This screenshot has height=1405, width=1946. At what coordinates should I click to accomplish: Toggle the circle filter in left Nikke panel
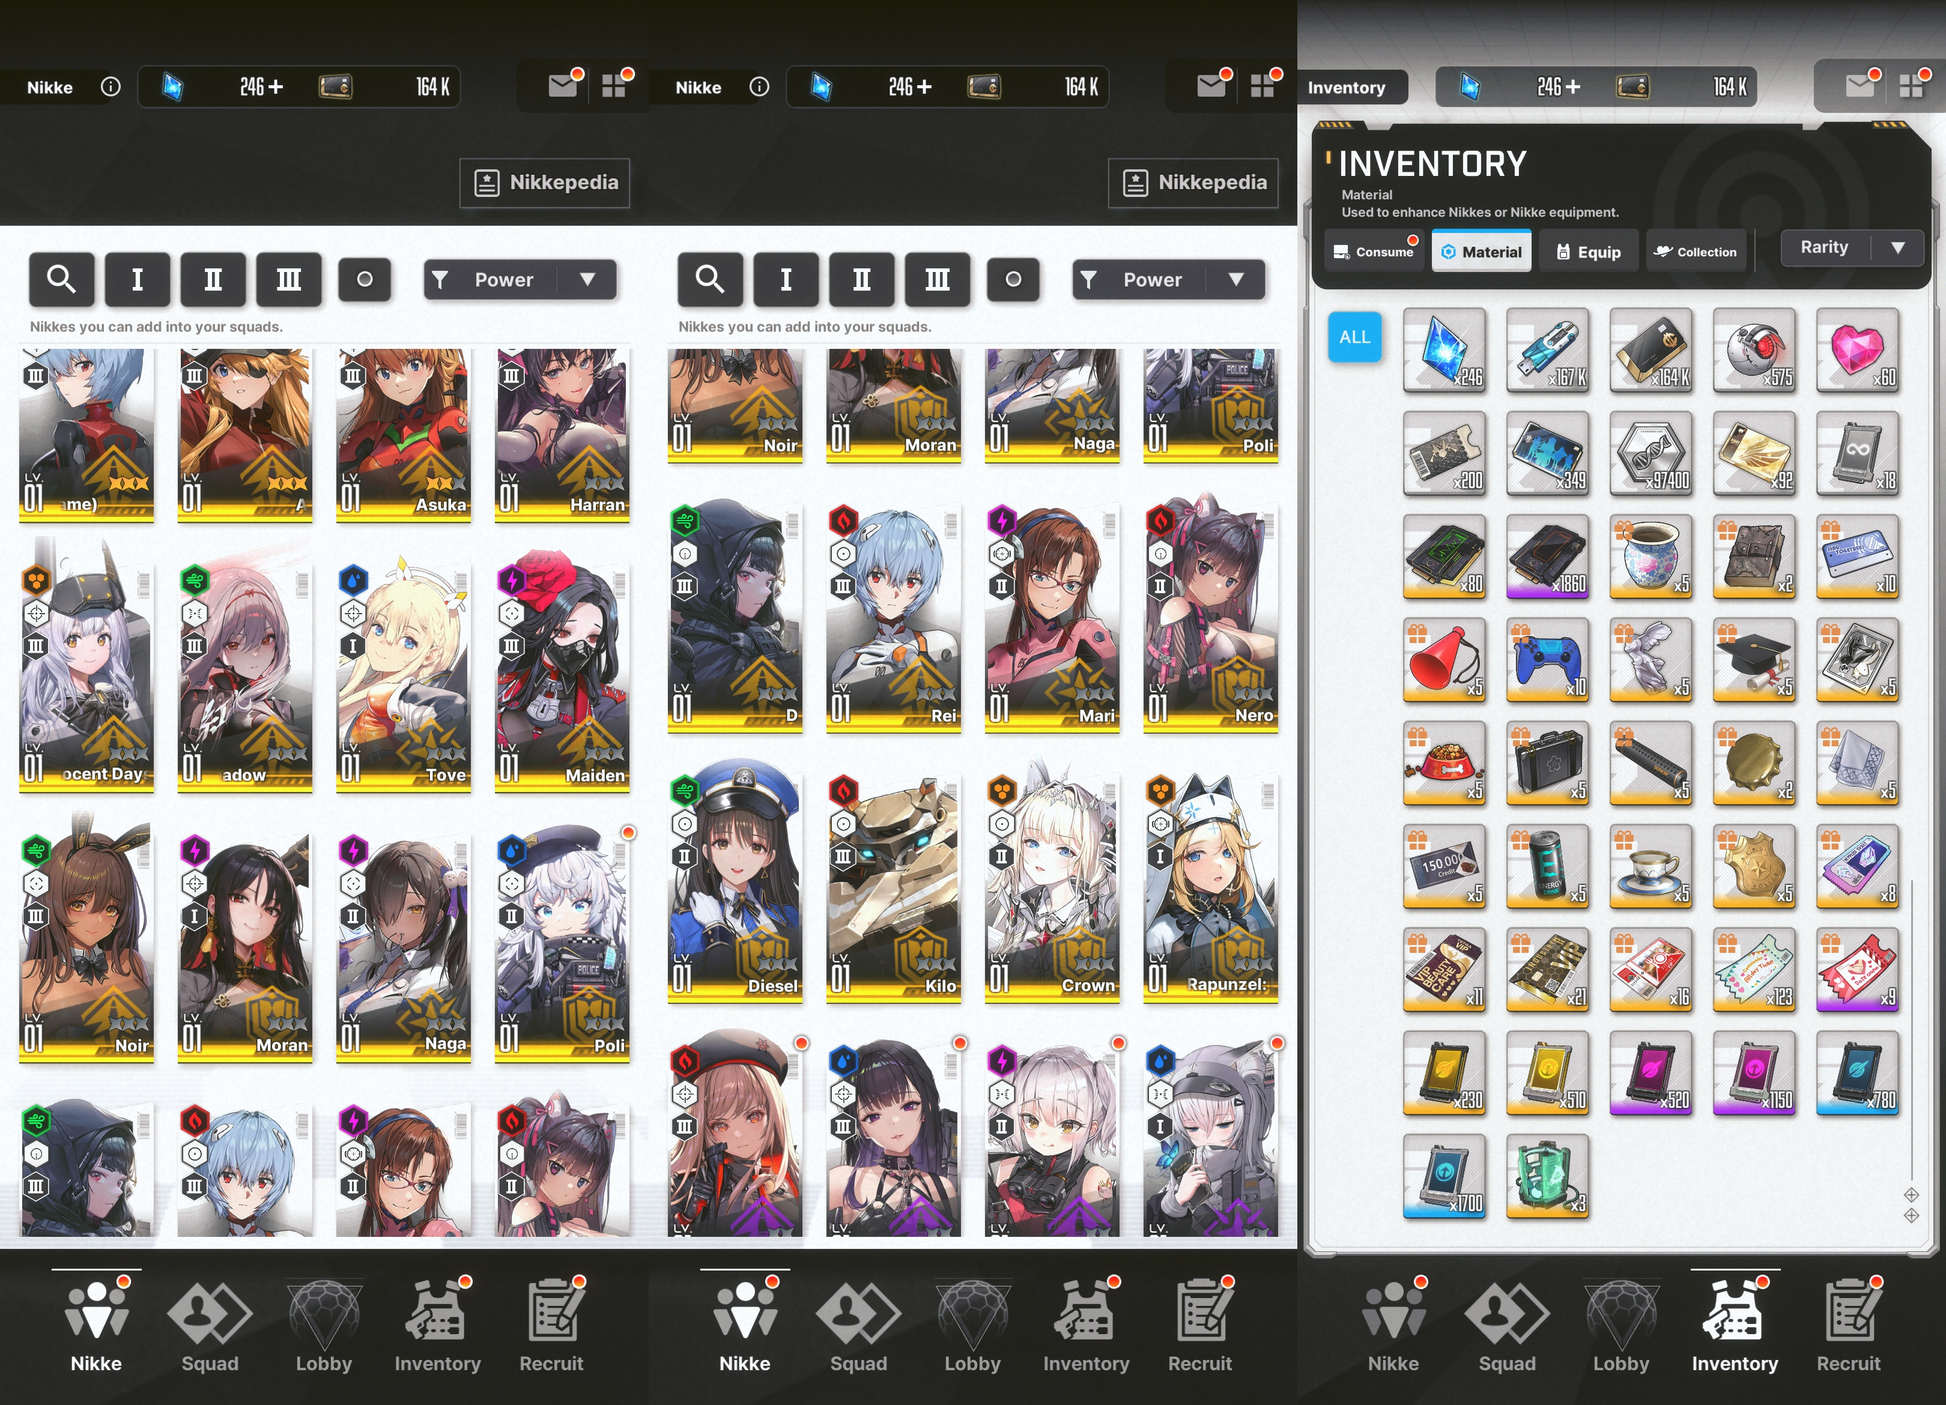tap(365, 279)
